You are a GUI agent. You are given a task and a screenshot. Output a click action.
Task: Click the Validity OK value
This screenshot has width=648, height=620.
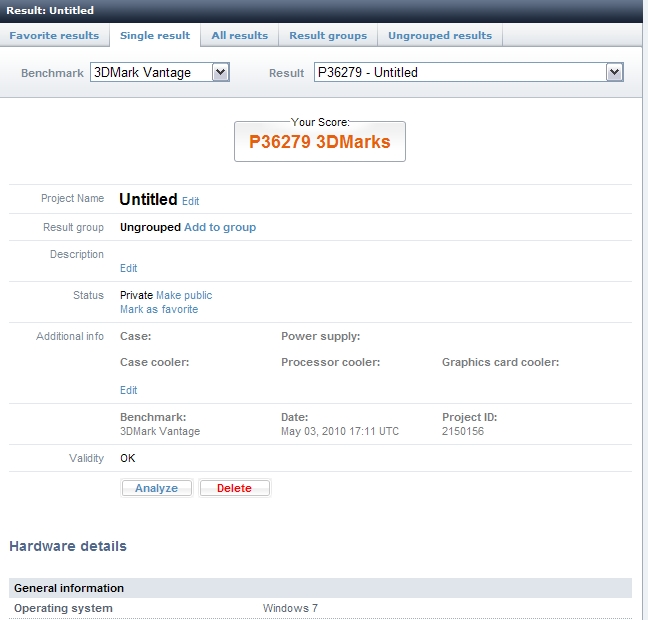[128, 458]
